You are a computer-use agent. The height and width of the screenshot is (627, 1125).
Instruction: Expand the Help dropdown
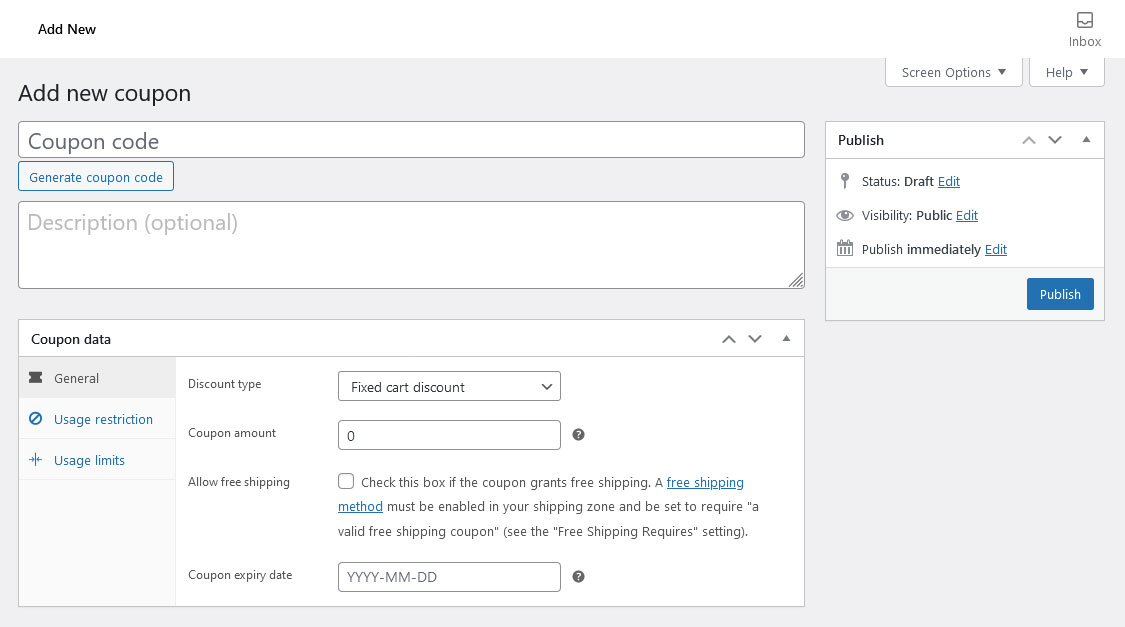click(x=1067, y=72)
